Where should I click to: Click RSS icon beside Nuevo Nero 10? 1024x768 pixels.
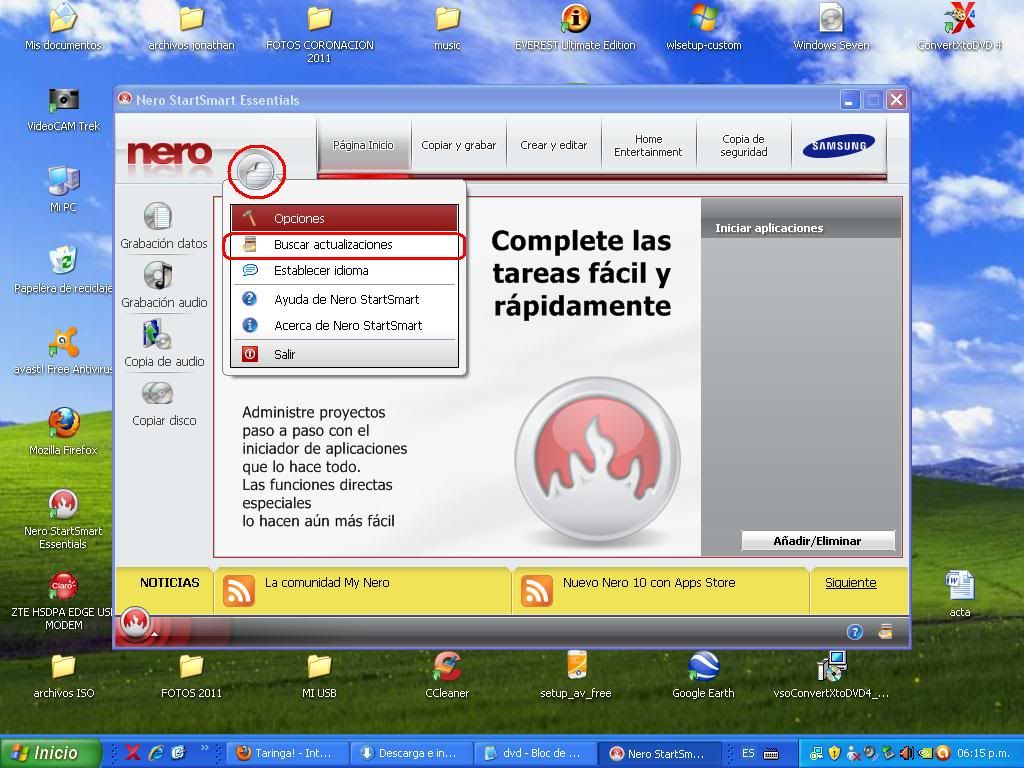coord(537,590)
